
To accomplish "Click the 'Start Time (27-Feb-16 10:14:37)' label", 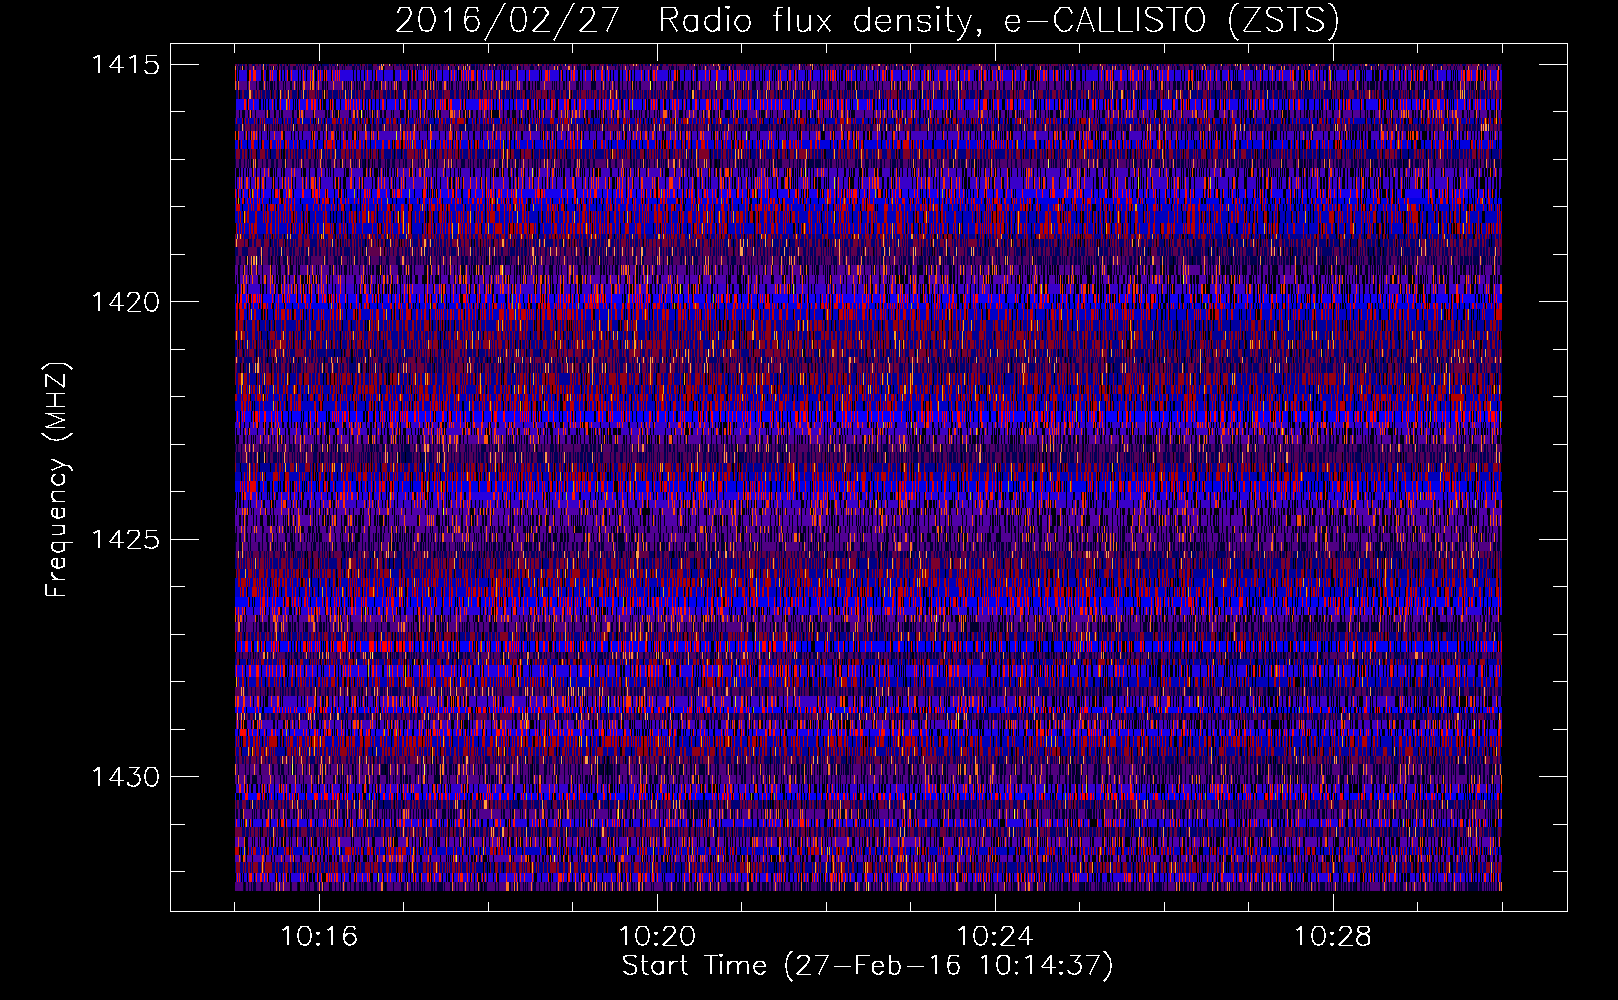I will pyautogui.click(x=867, y=966).
